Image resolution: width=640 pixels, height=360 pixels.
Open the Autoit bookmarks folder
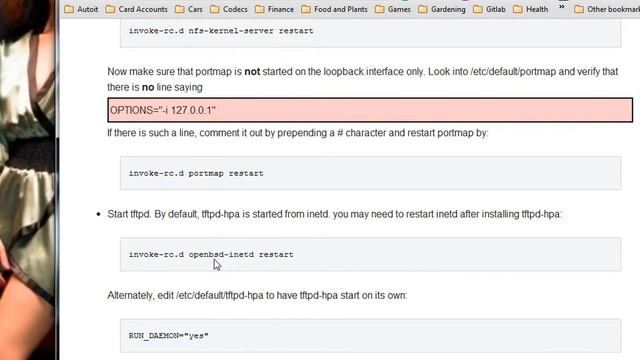coord(81,9)
